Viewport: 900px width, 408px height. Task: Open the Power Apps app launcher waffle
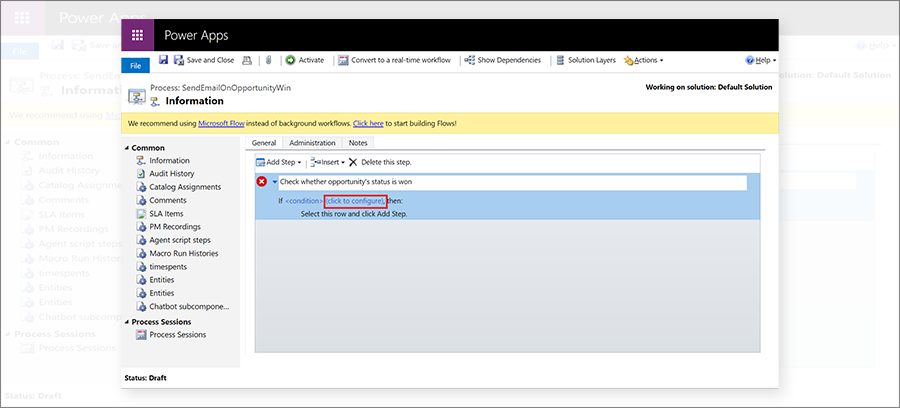(137, 35)
